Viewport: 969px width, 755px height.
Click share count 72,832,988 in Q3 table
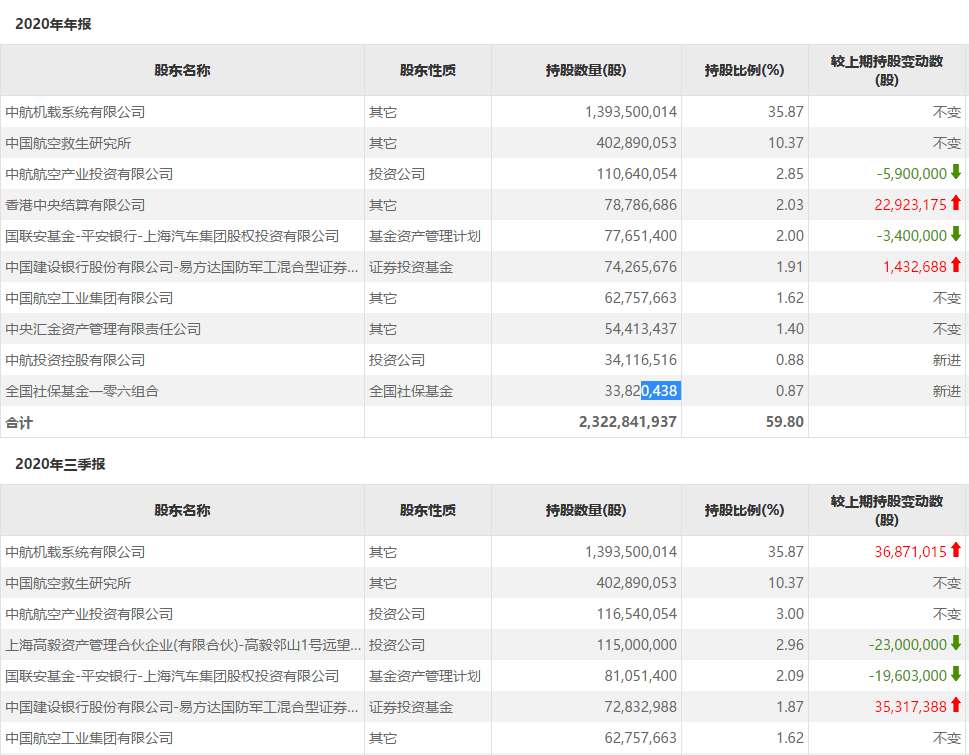coord(641,706)
